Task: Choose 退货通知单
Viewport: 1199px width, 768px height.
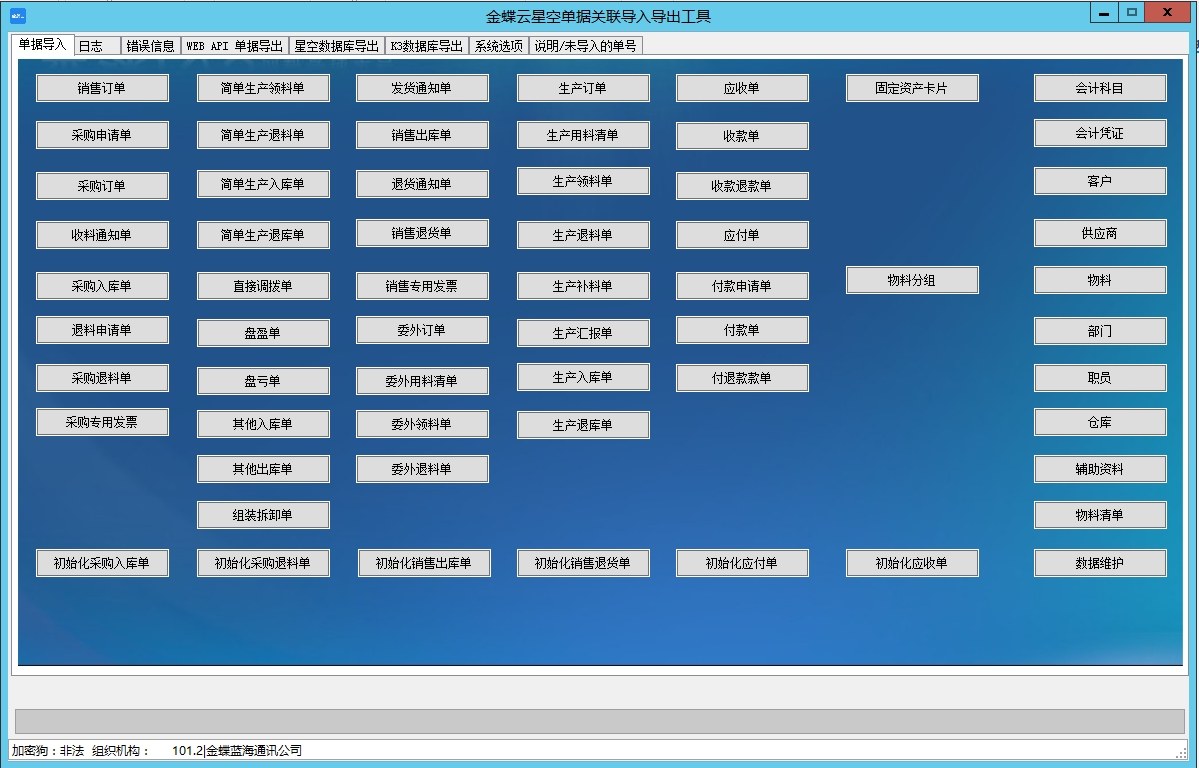Action: [x=422, y=184]
